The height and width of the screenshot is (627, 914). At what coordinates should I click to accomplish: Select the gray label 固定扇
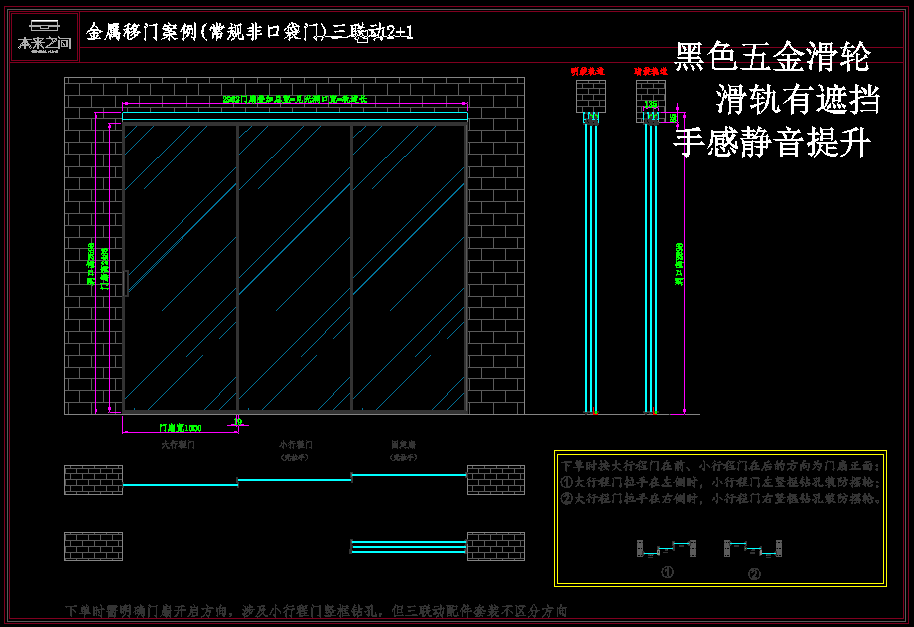tap(403, 445)
